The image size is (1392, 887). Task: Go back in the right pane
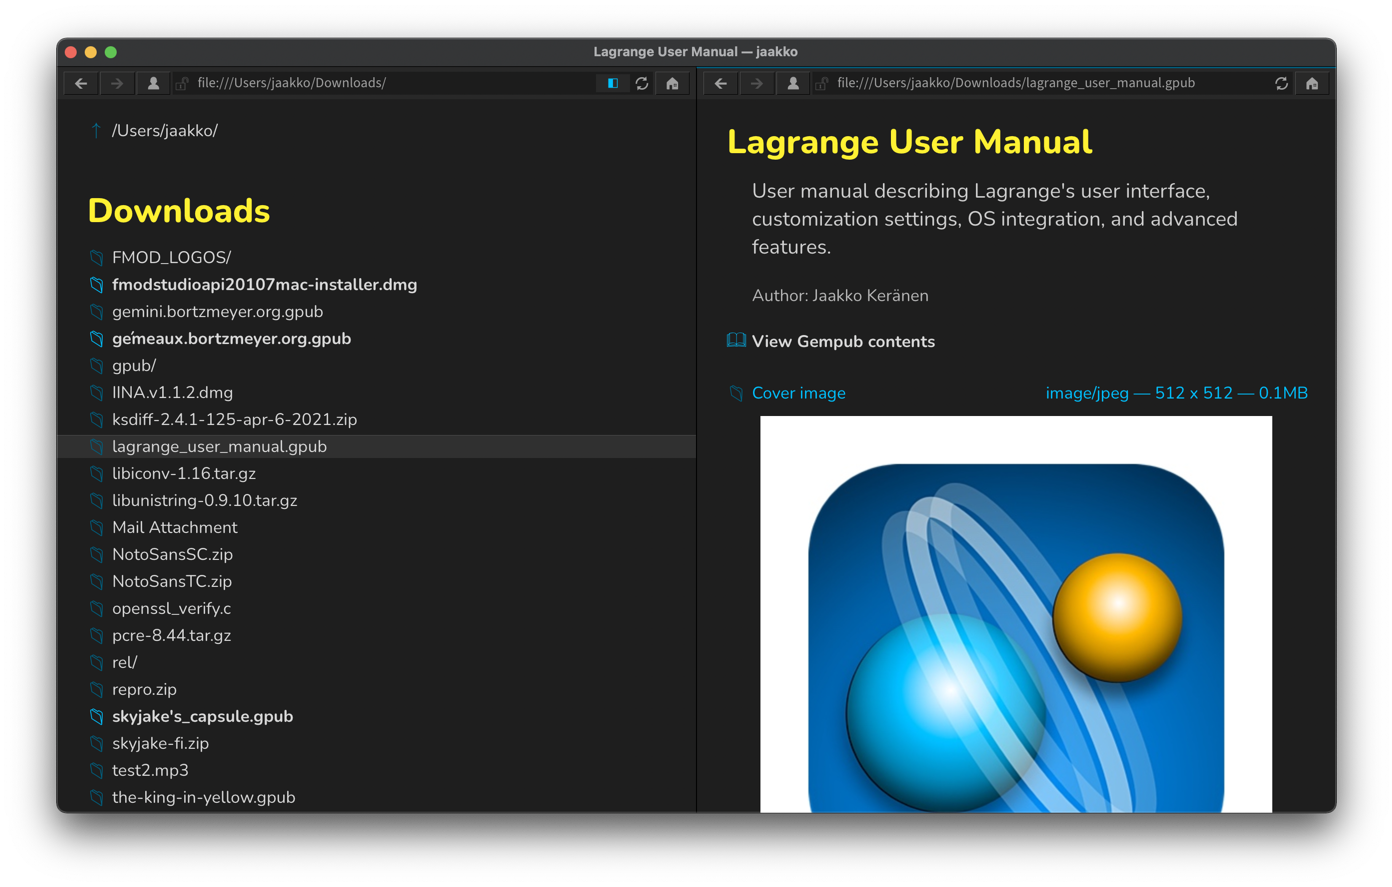point(721,83)
